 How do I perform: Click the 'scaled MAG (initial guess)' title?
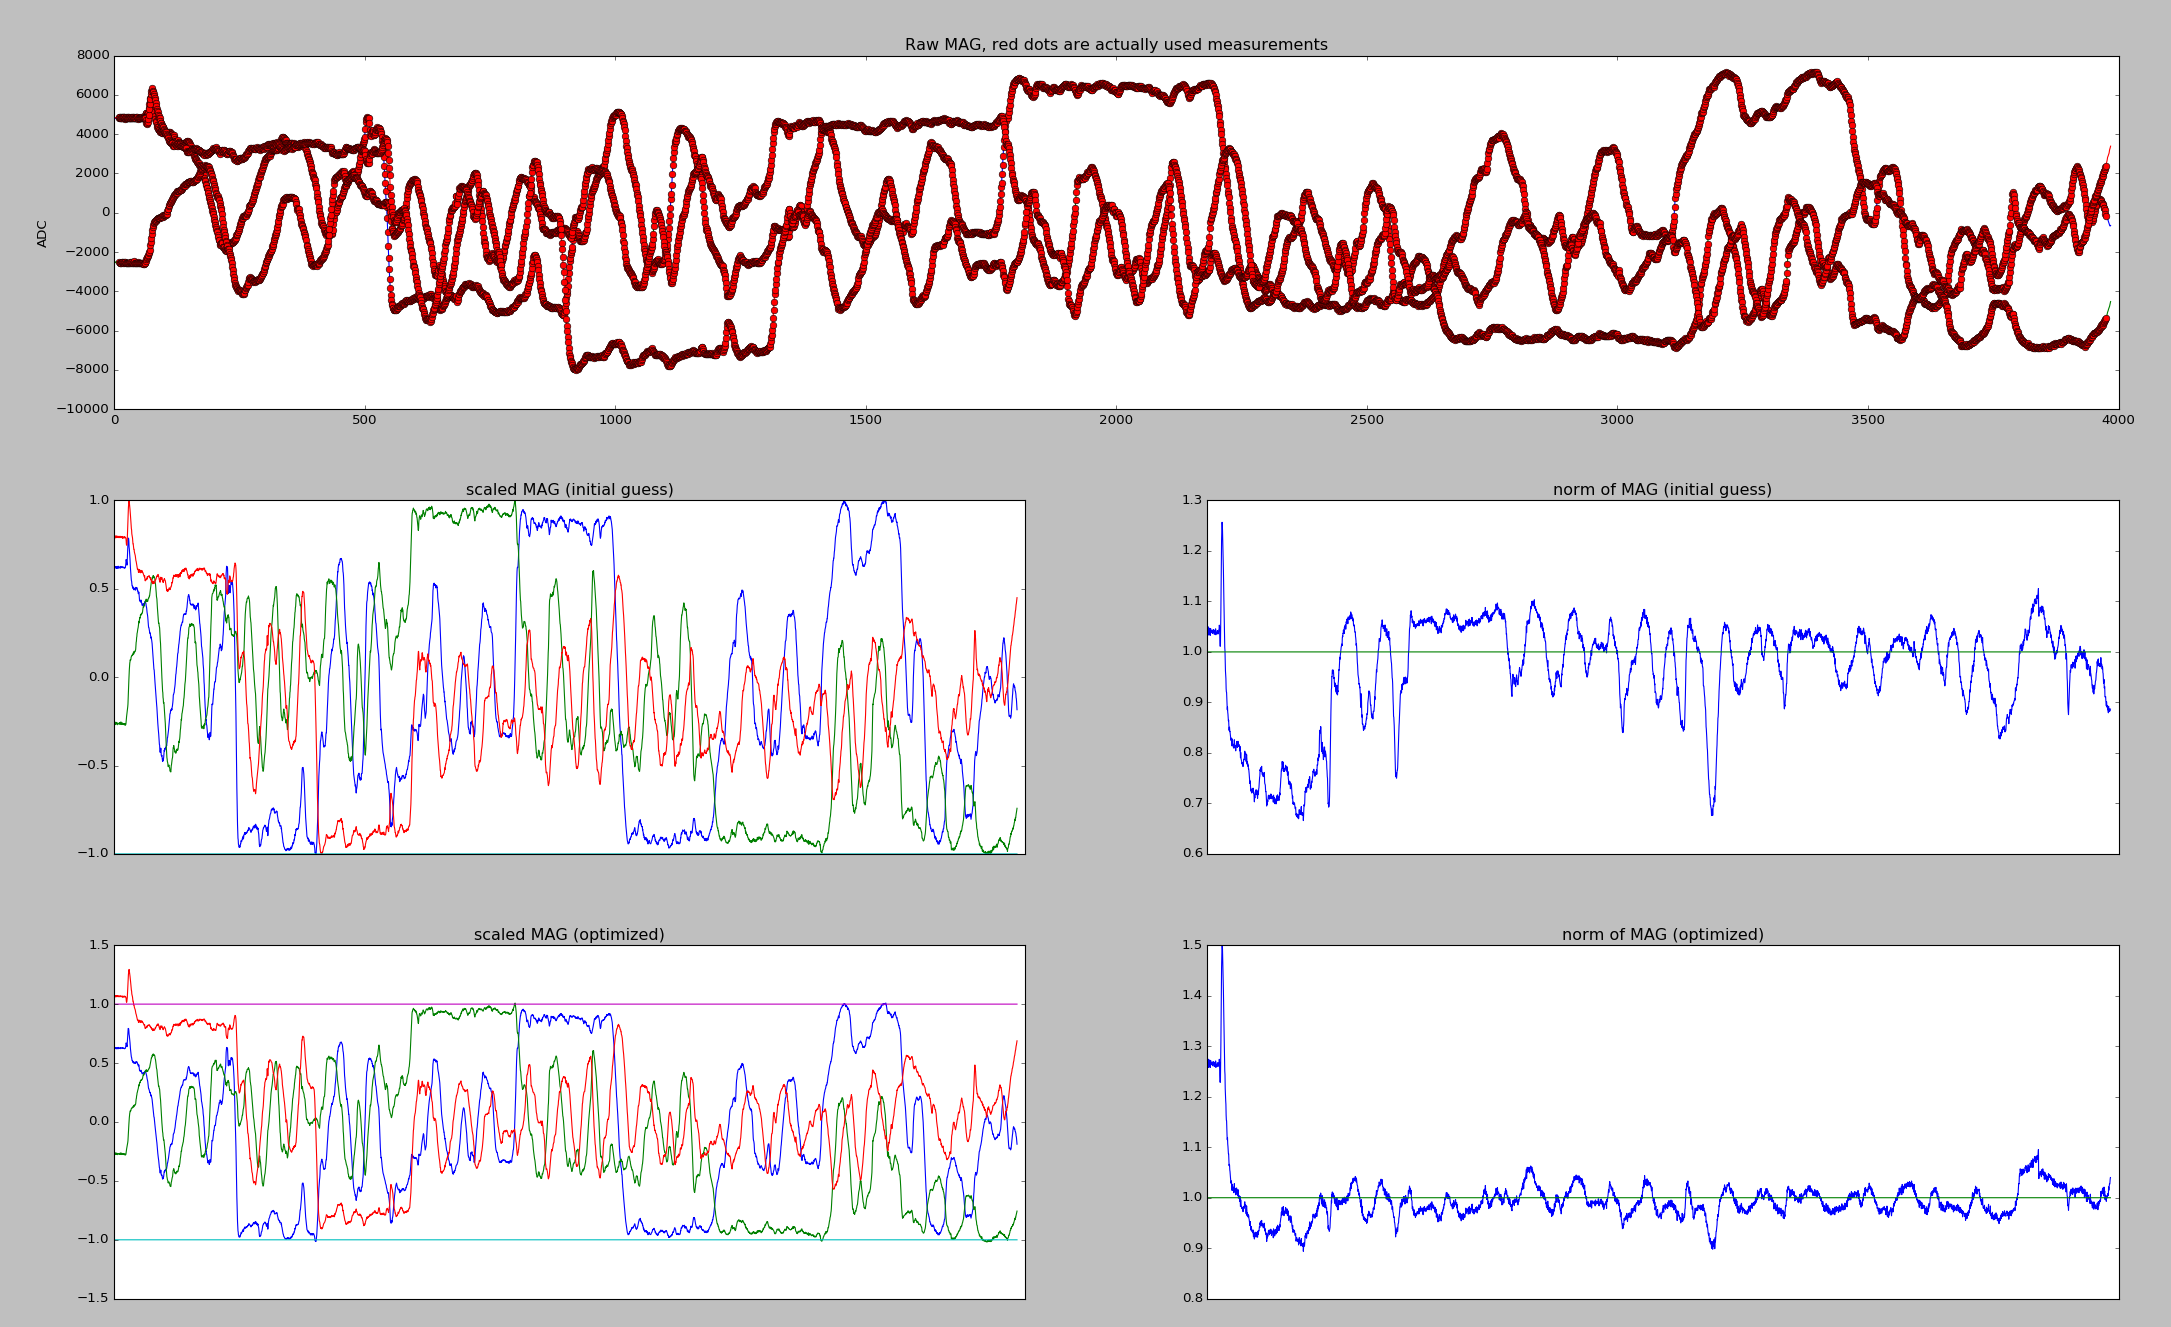pos(569,490)
